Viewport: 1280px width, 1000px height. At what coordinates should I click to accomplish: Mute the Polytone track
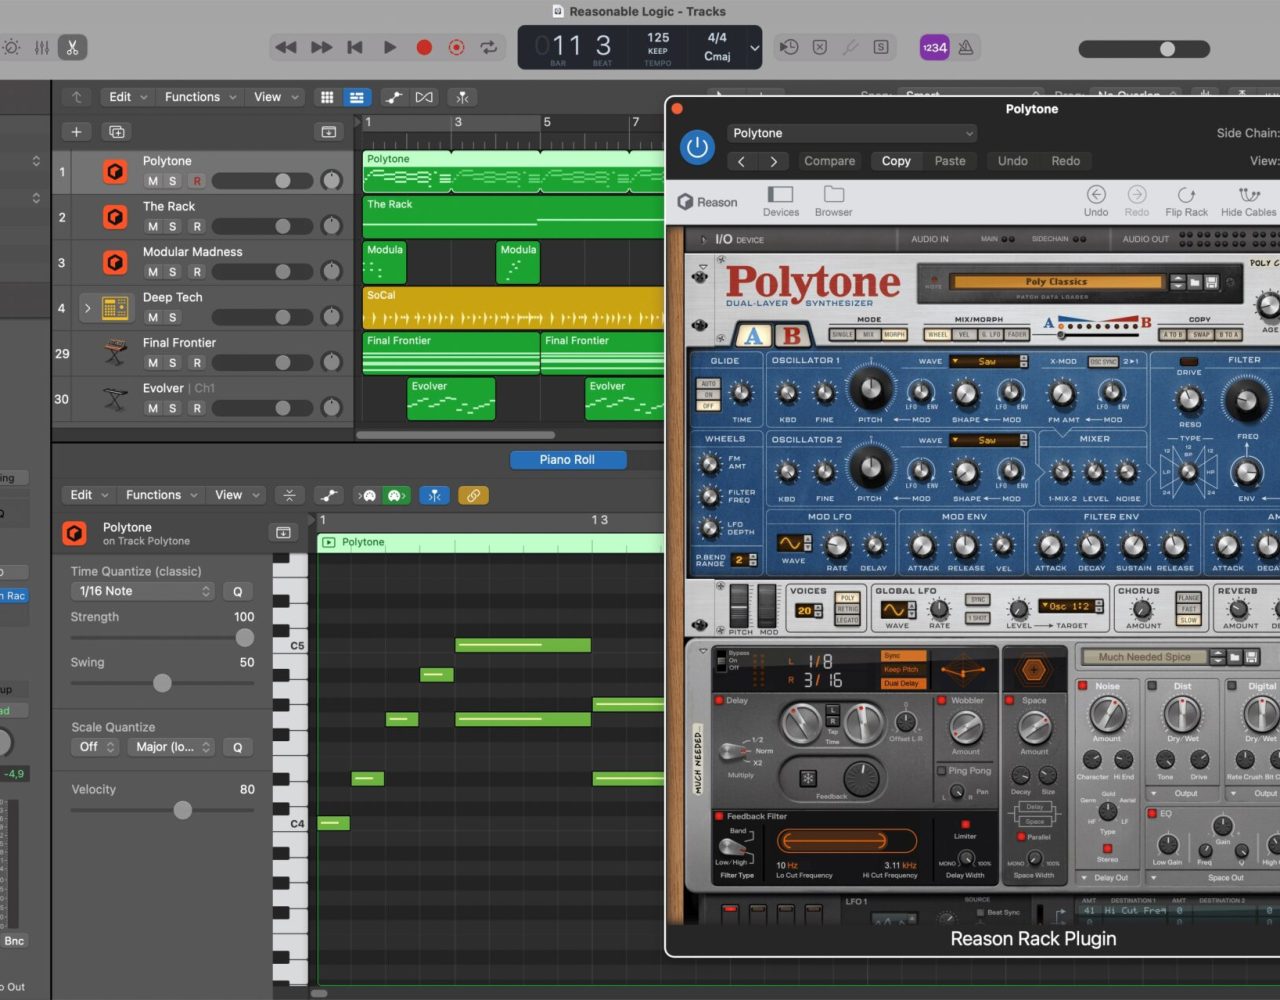point(153,181)
